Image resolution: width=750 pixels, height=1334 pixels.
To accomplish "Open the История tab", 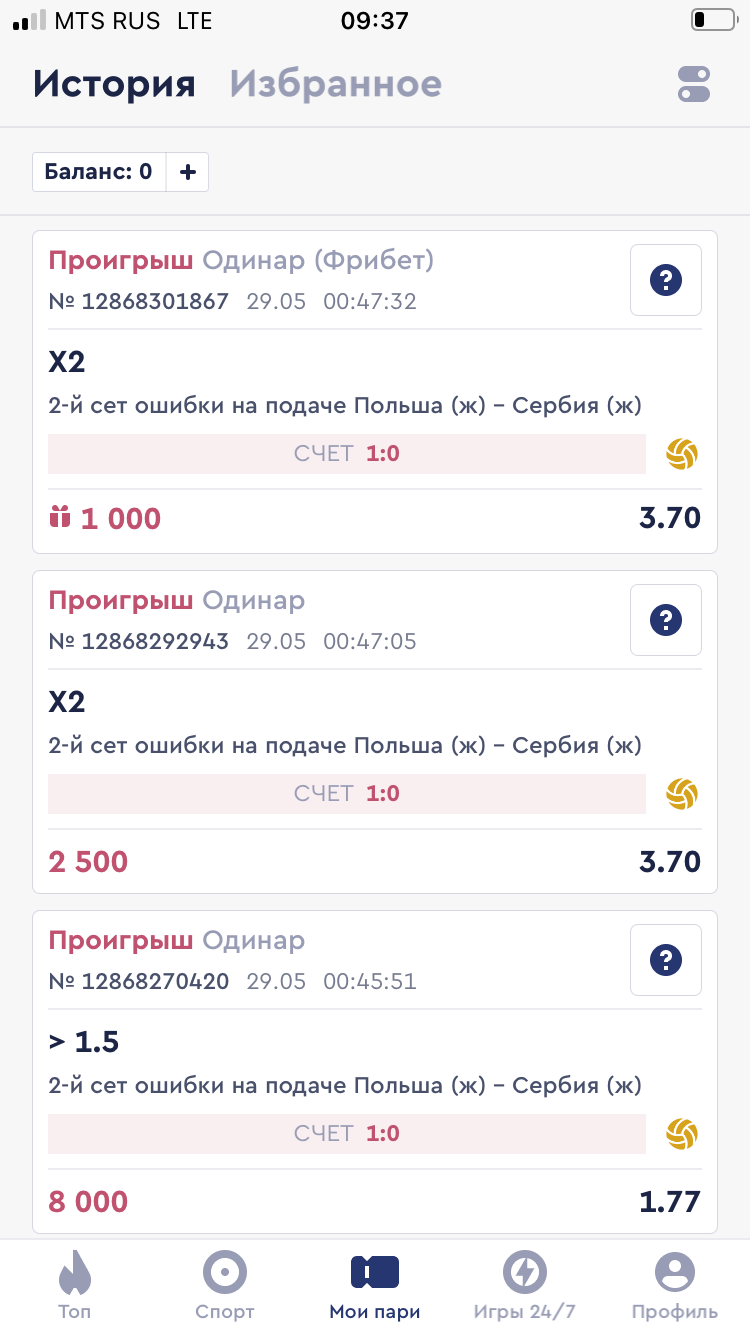I will (x=114, y=84).
